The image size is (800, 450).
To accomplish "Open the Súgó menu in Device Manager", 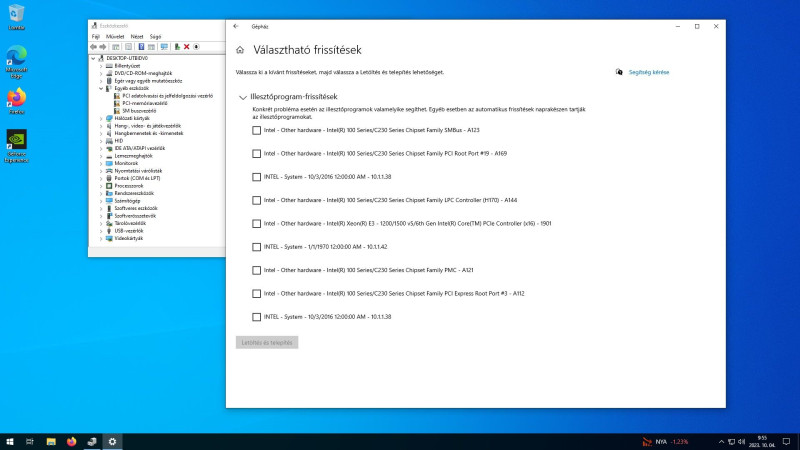I will pyautogui.click(x=155, y=37).
